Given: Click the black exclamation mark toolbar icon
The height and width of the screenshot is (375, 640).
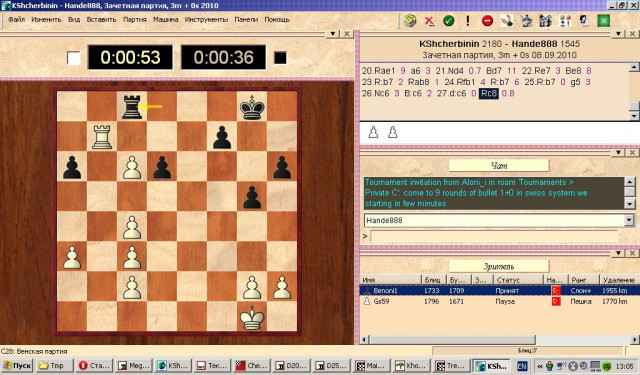Looking at the screenshot, I should [468, 20].
